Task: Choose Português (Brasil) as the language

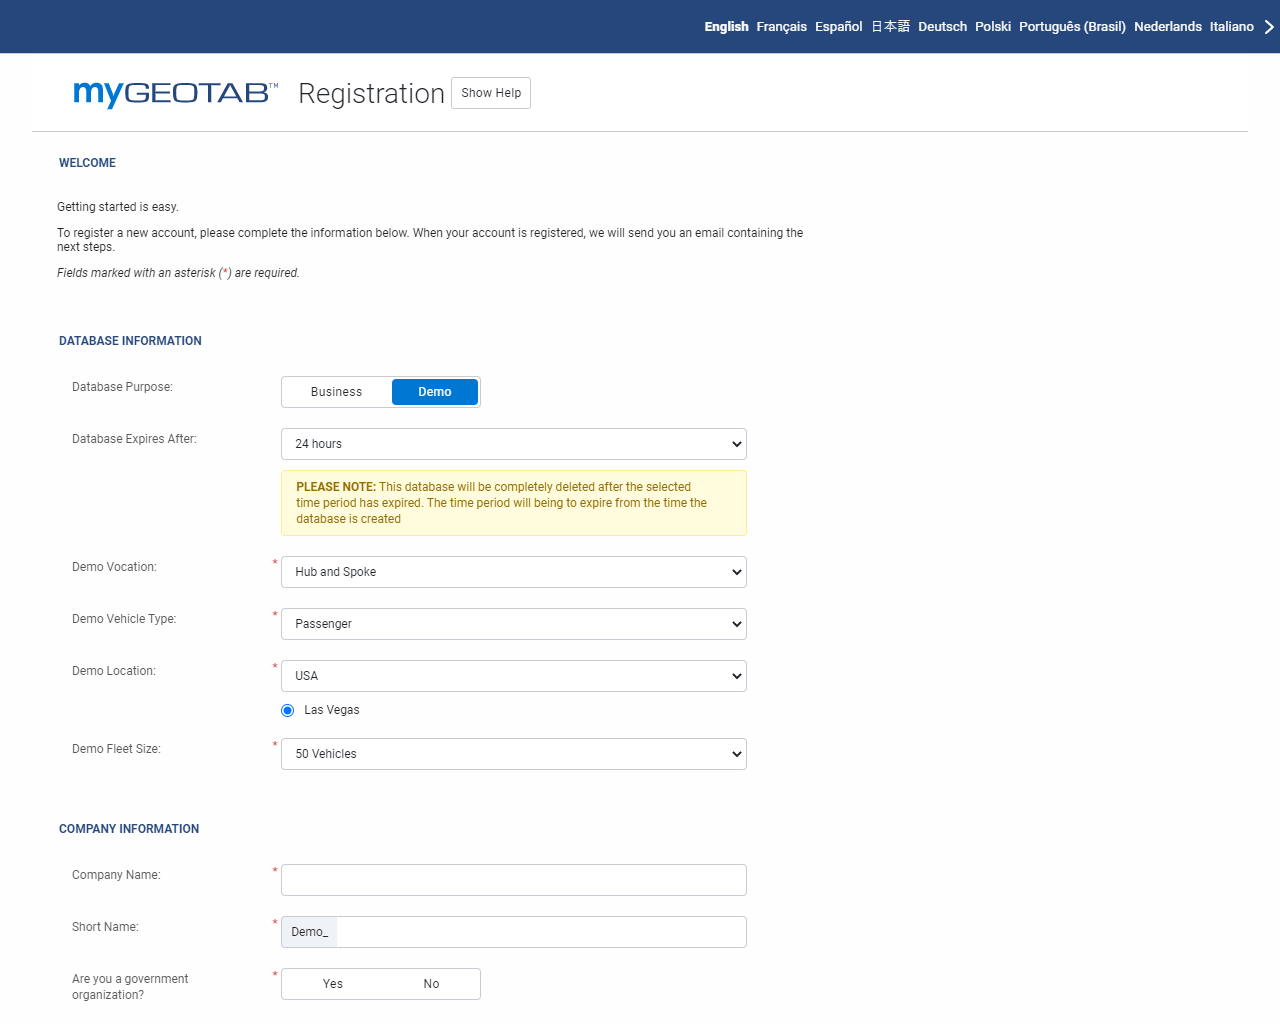Action: 1072,26
